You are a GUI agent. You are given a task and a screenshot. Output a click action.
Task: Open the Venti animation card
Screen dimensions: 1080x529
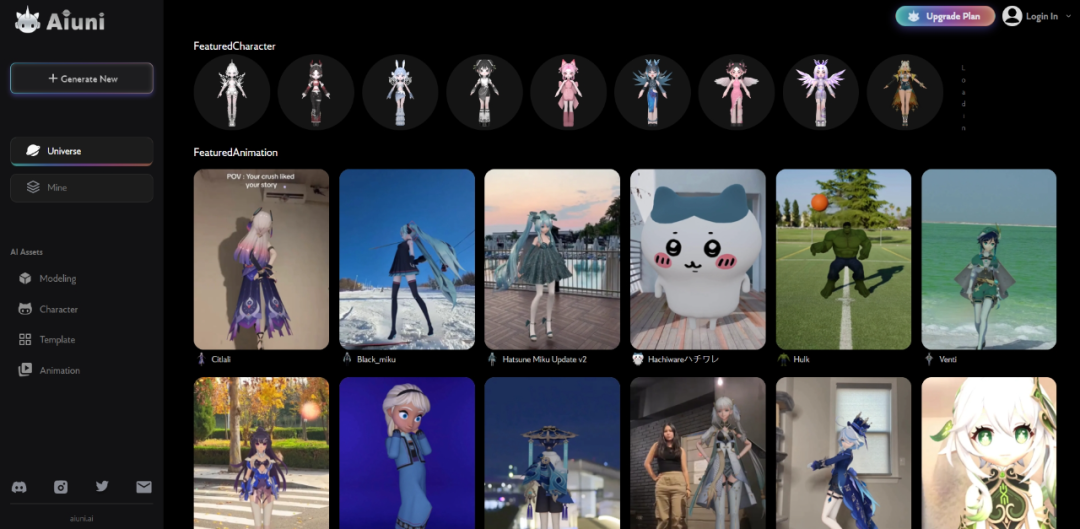point(989,259)
